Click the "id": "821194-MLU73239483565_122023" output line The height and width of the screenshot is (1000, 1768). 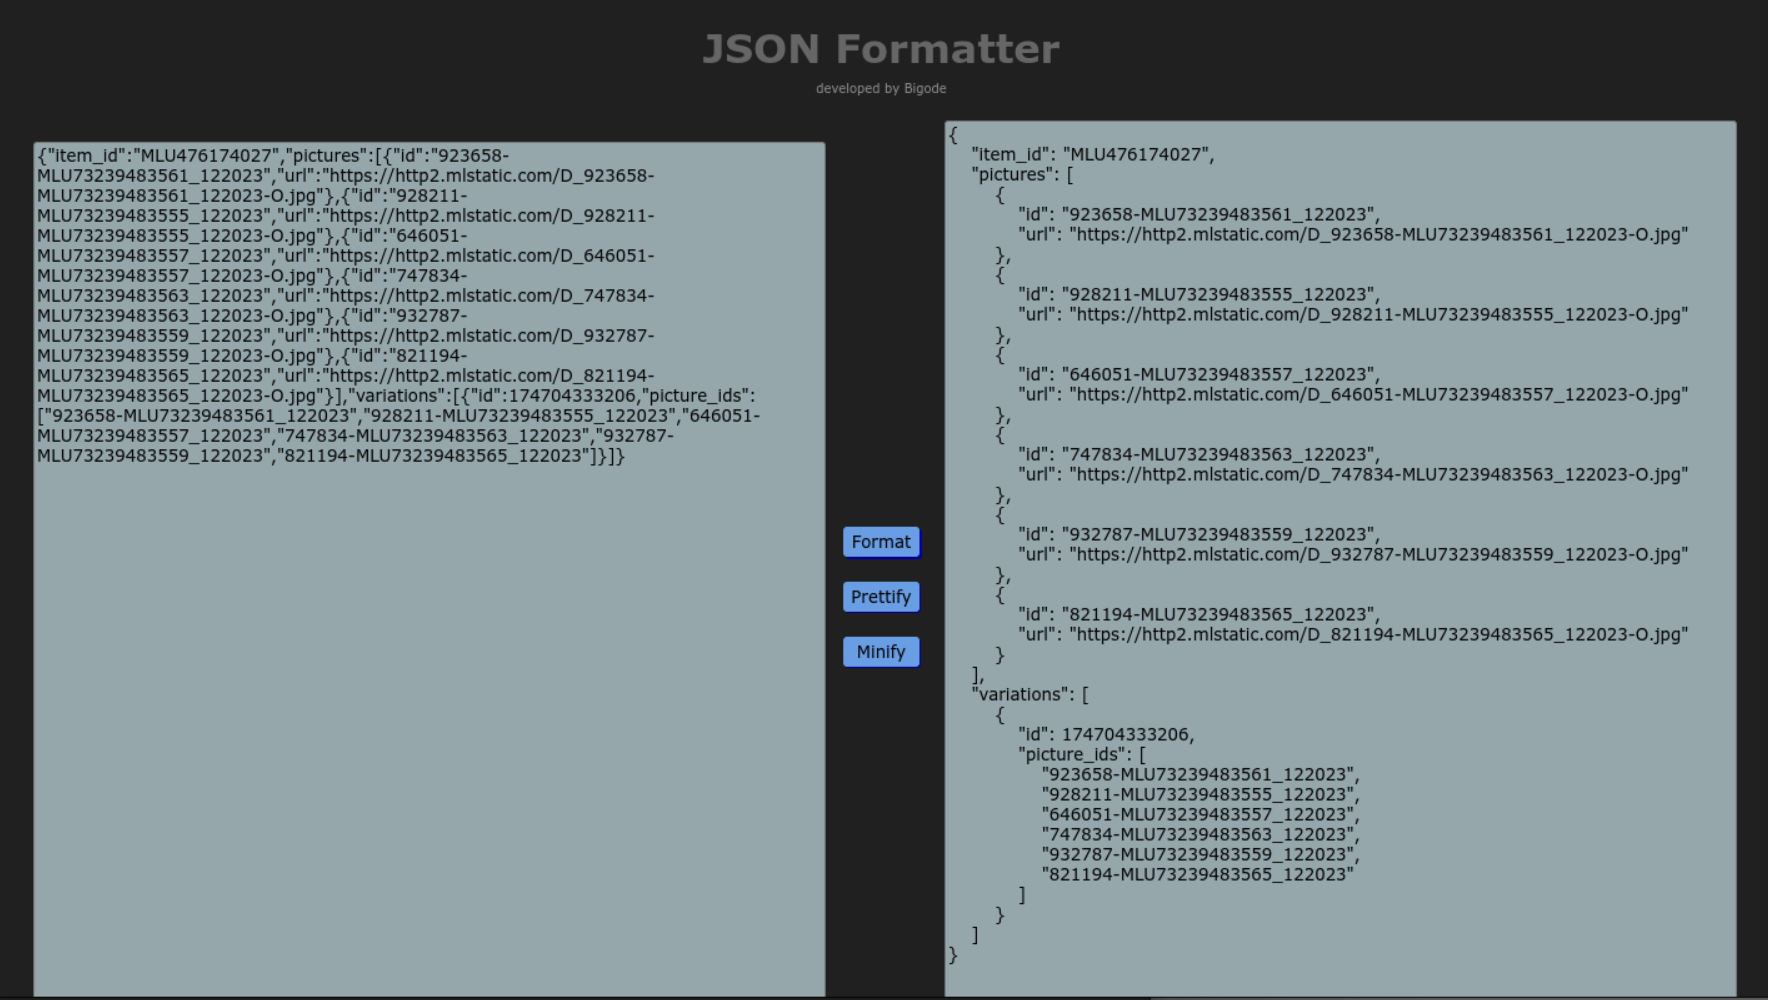point(1199,614)
